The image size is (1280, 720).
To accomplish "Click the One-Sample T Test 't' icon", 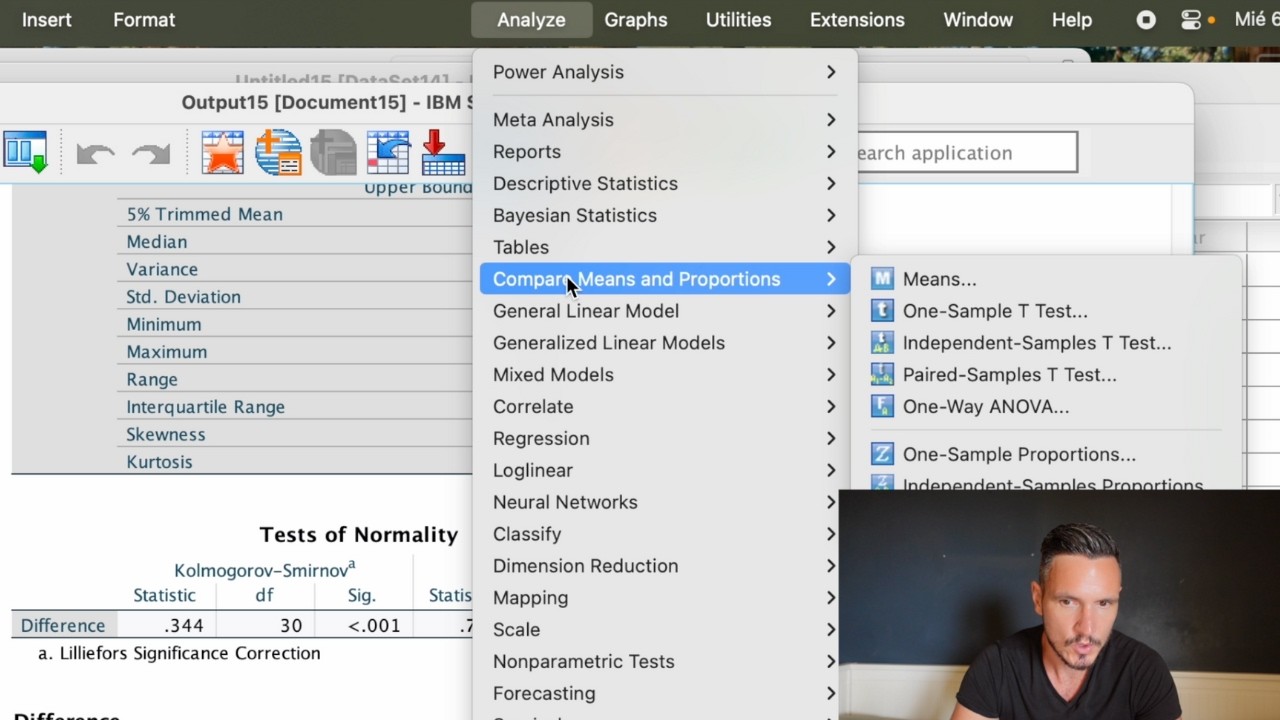I will pyautogui.click(x=882, y=311).
